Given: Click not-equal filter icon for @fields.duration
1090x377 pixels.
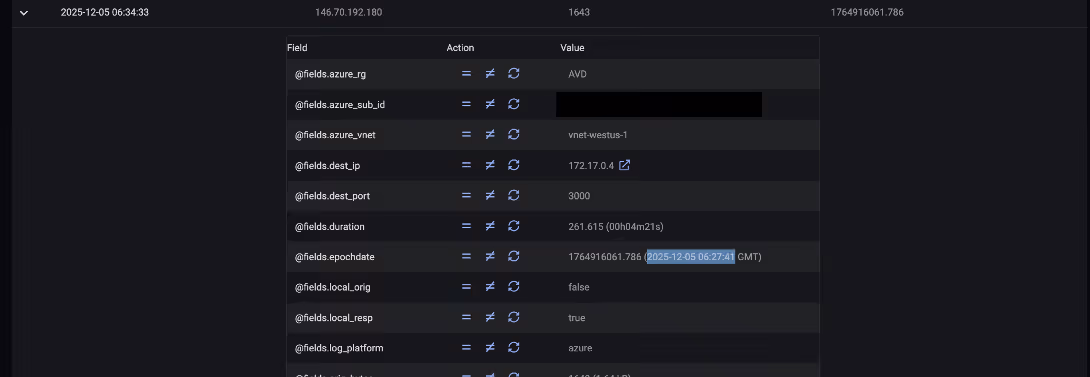Looking at the screenshot, I should pos(490,226).
